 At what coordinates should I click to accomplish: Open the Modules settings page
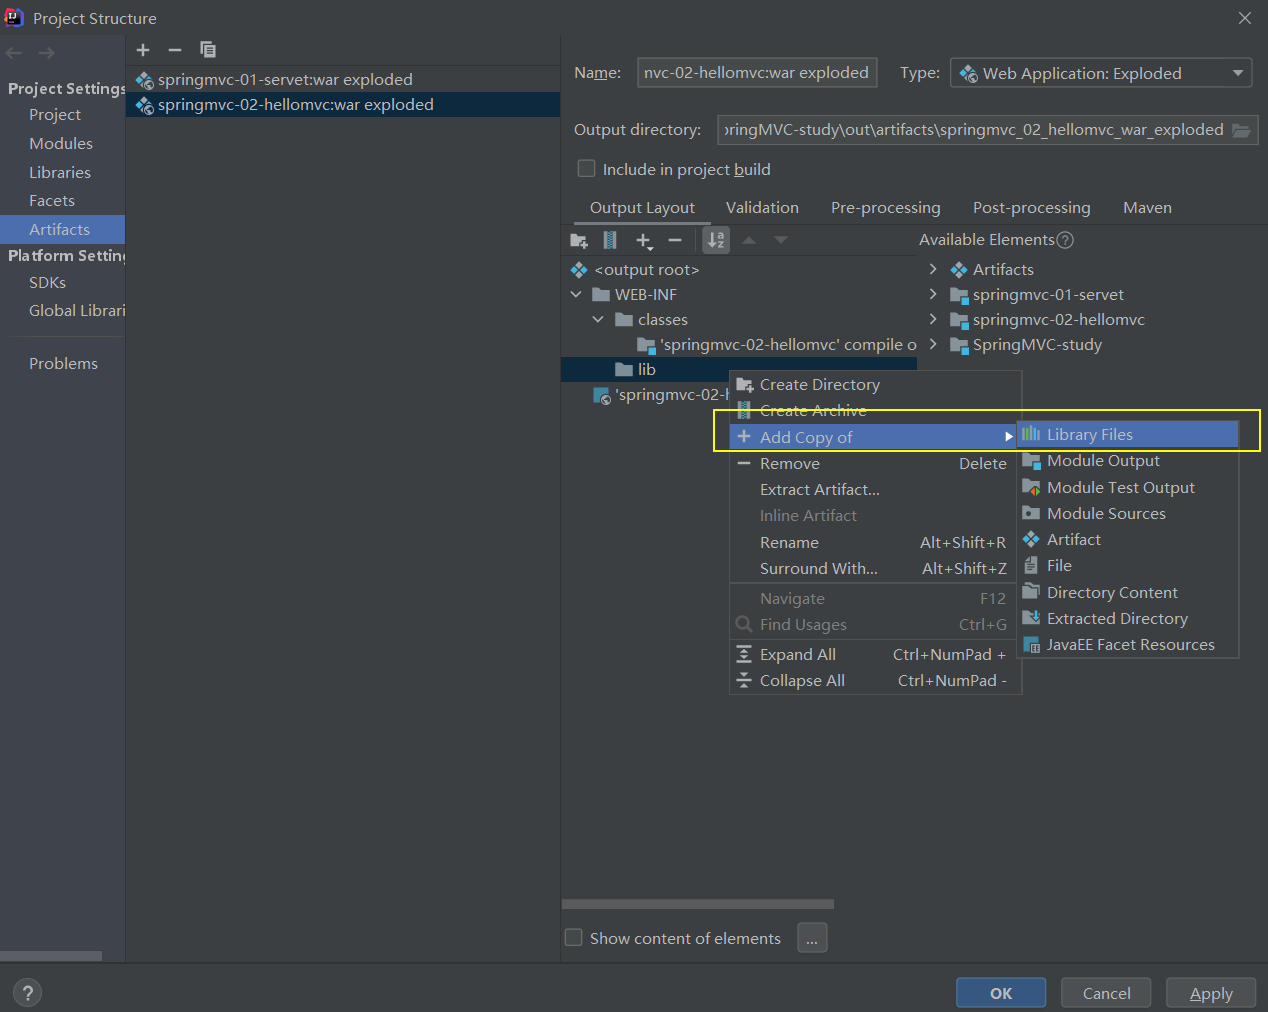point(61,144)
